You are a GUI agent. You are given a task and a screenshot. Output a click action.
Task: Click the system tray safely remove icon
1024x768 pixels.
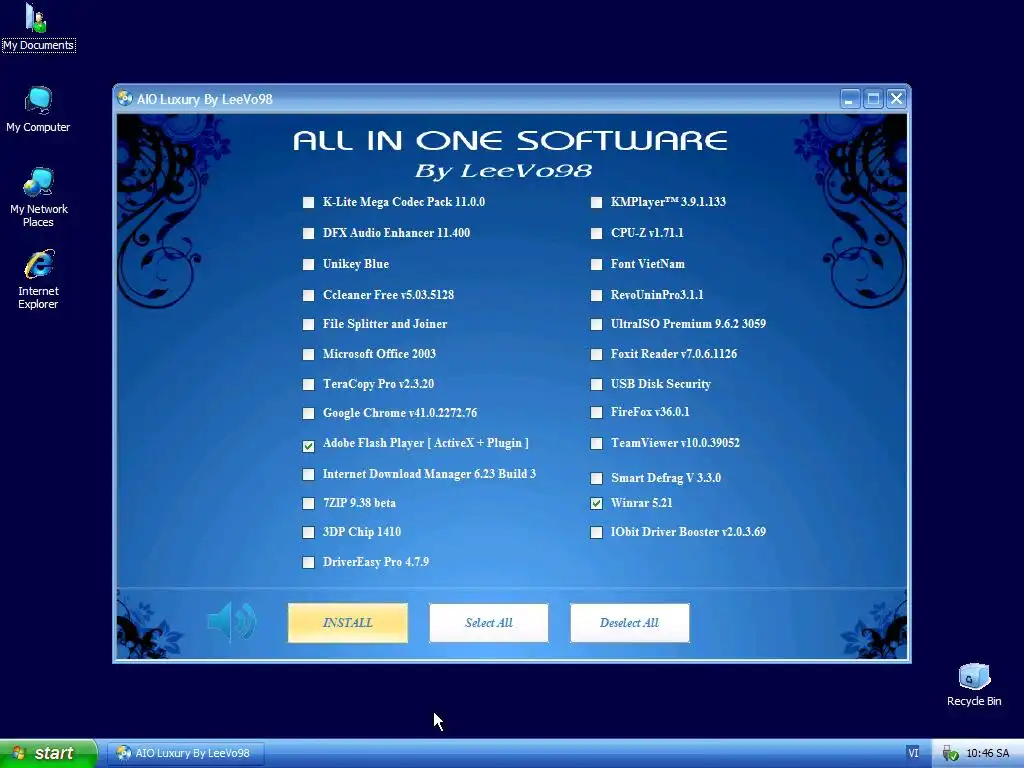pos(950,754)
